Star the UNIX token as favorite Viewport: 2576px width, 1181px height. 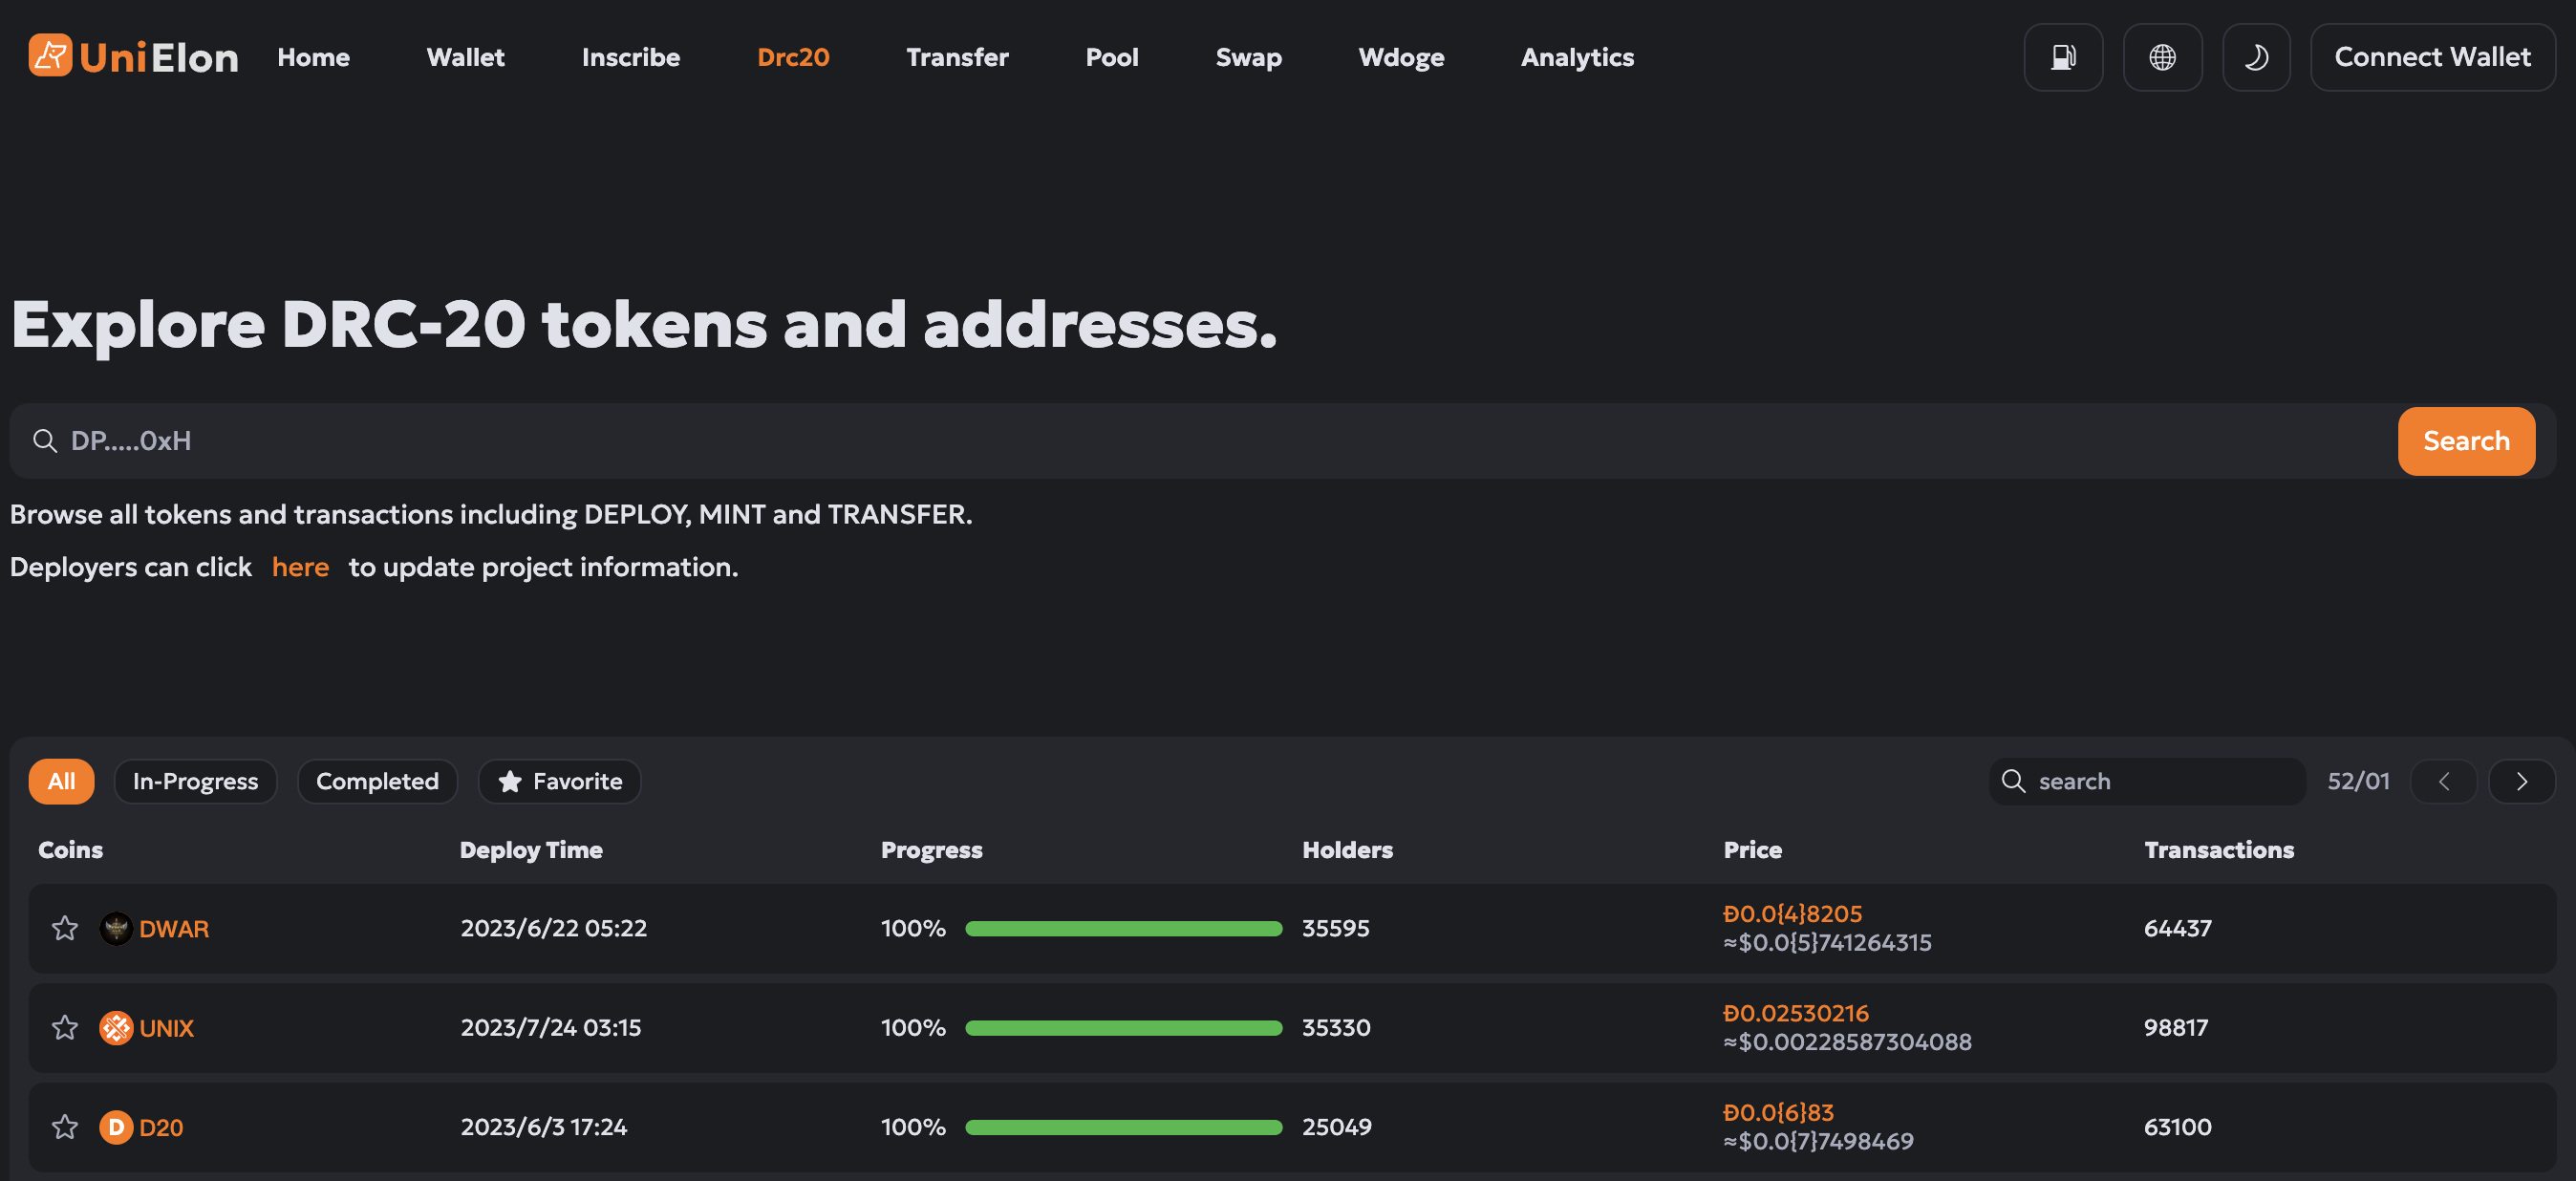(65, 1027)
